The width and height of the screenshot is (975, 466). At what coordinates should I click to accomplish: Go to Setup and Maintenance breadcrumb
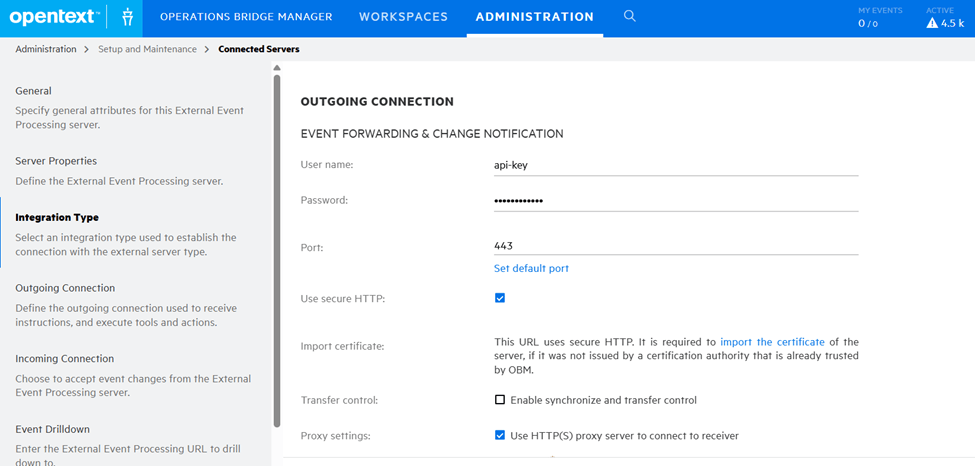click(147, 49)
